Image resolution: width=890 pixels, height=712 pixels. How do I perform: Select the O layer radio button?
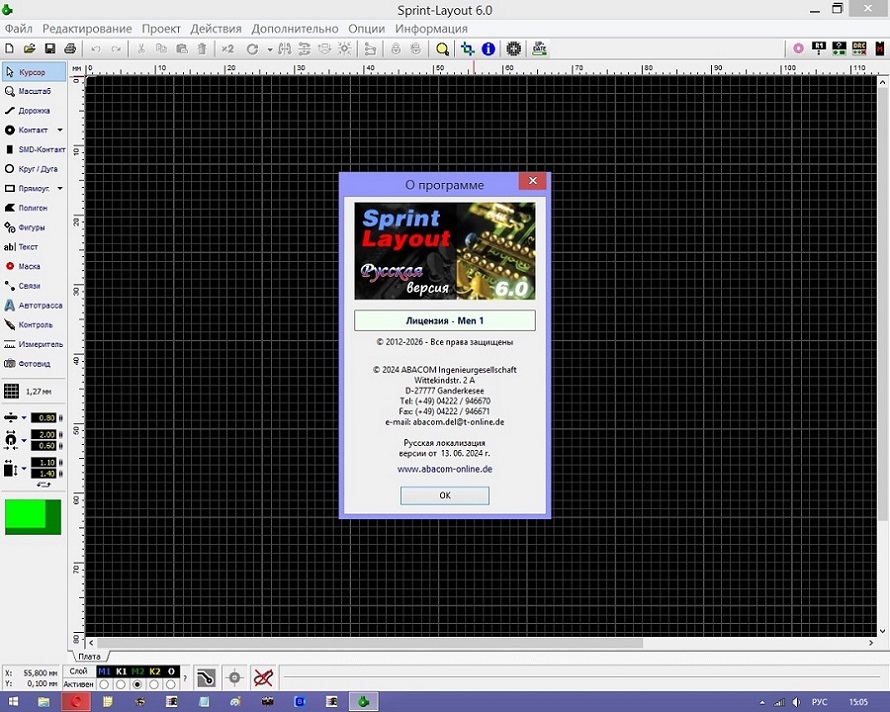point(171,685)
